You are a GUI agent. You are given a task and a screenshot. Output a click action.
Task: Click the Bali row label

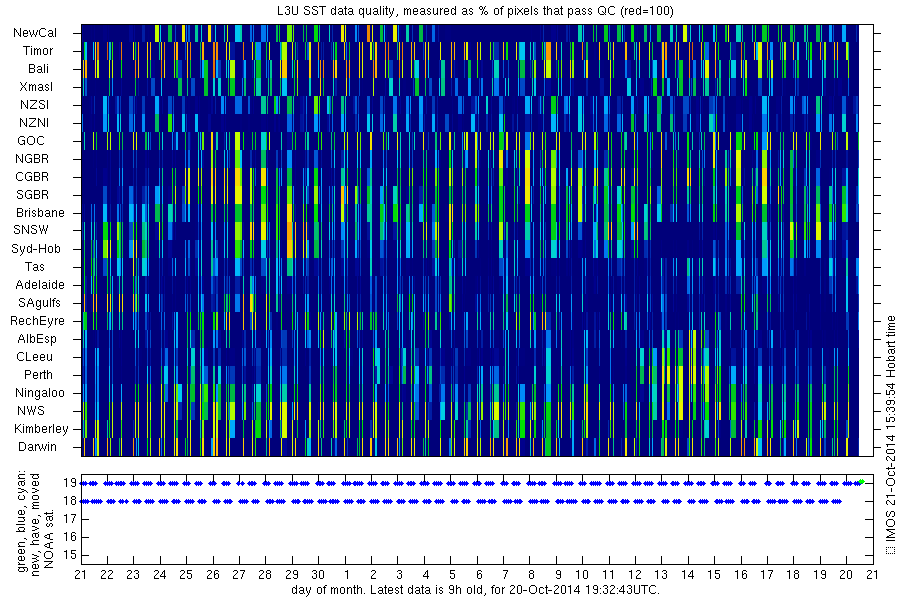pyautogui.click(x=38, y=69)
